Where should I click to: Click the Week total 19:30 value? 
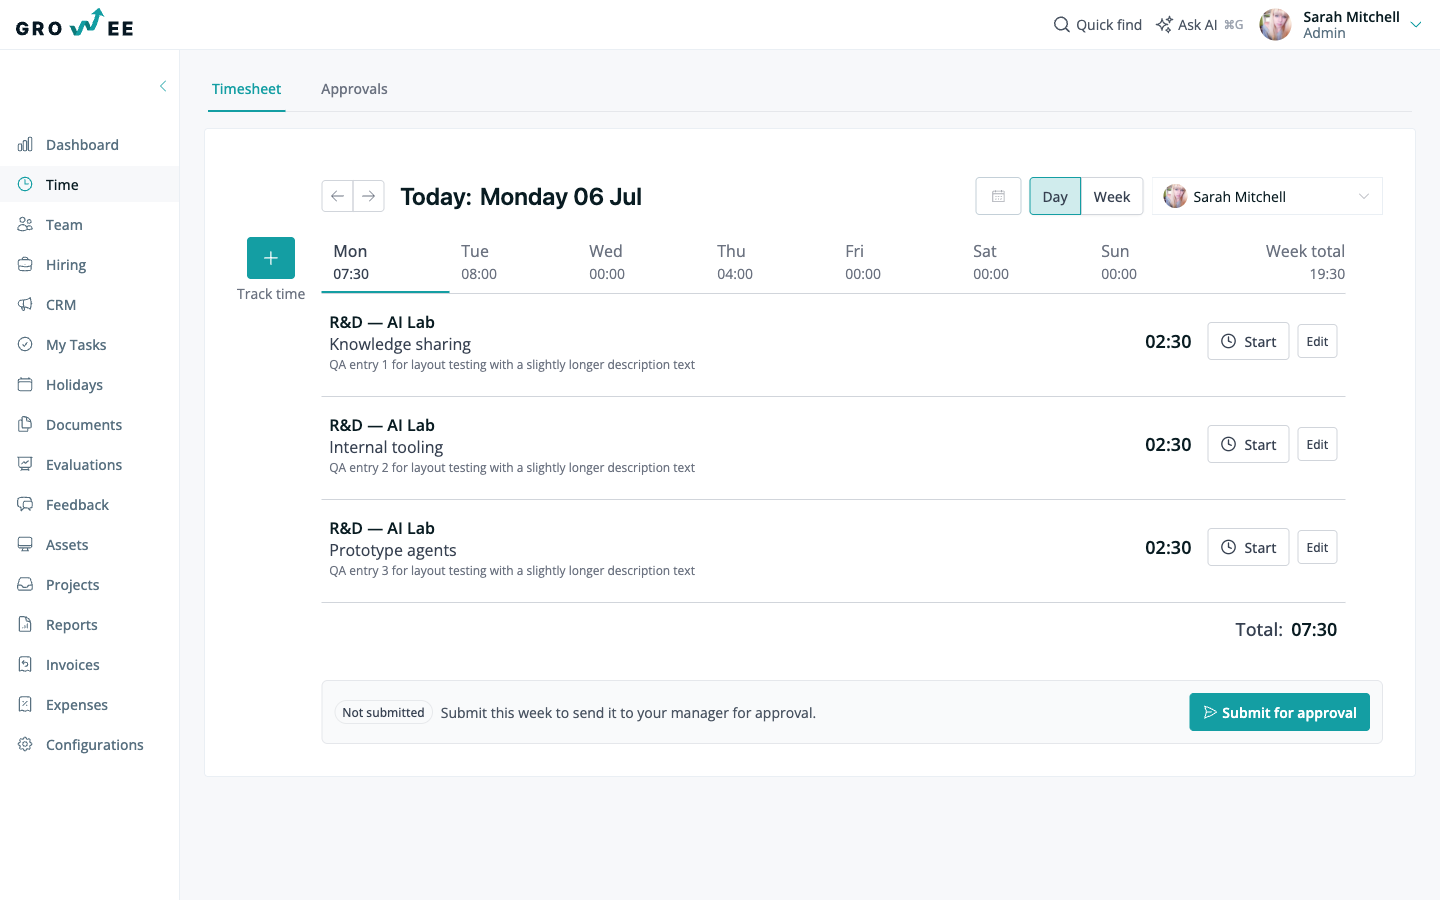pyautogui.click(x=1327, y=274)
